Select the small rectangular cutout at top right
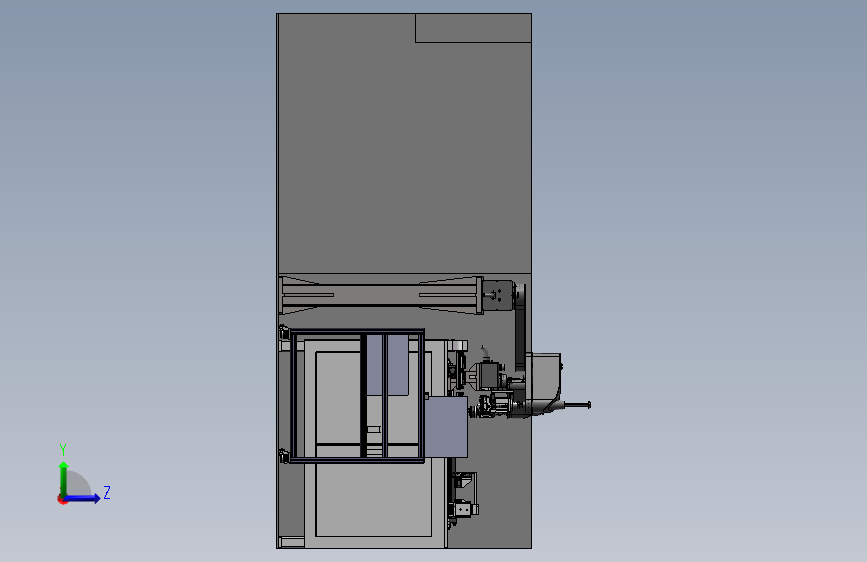 473,28
